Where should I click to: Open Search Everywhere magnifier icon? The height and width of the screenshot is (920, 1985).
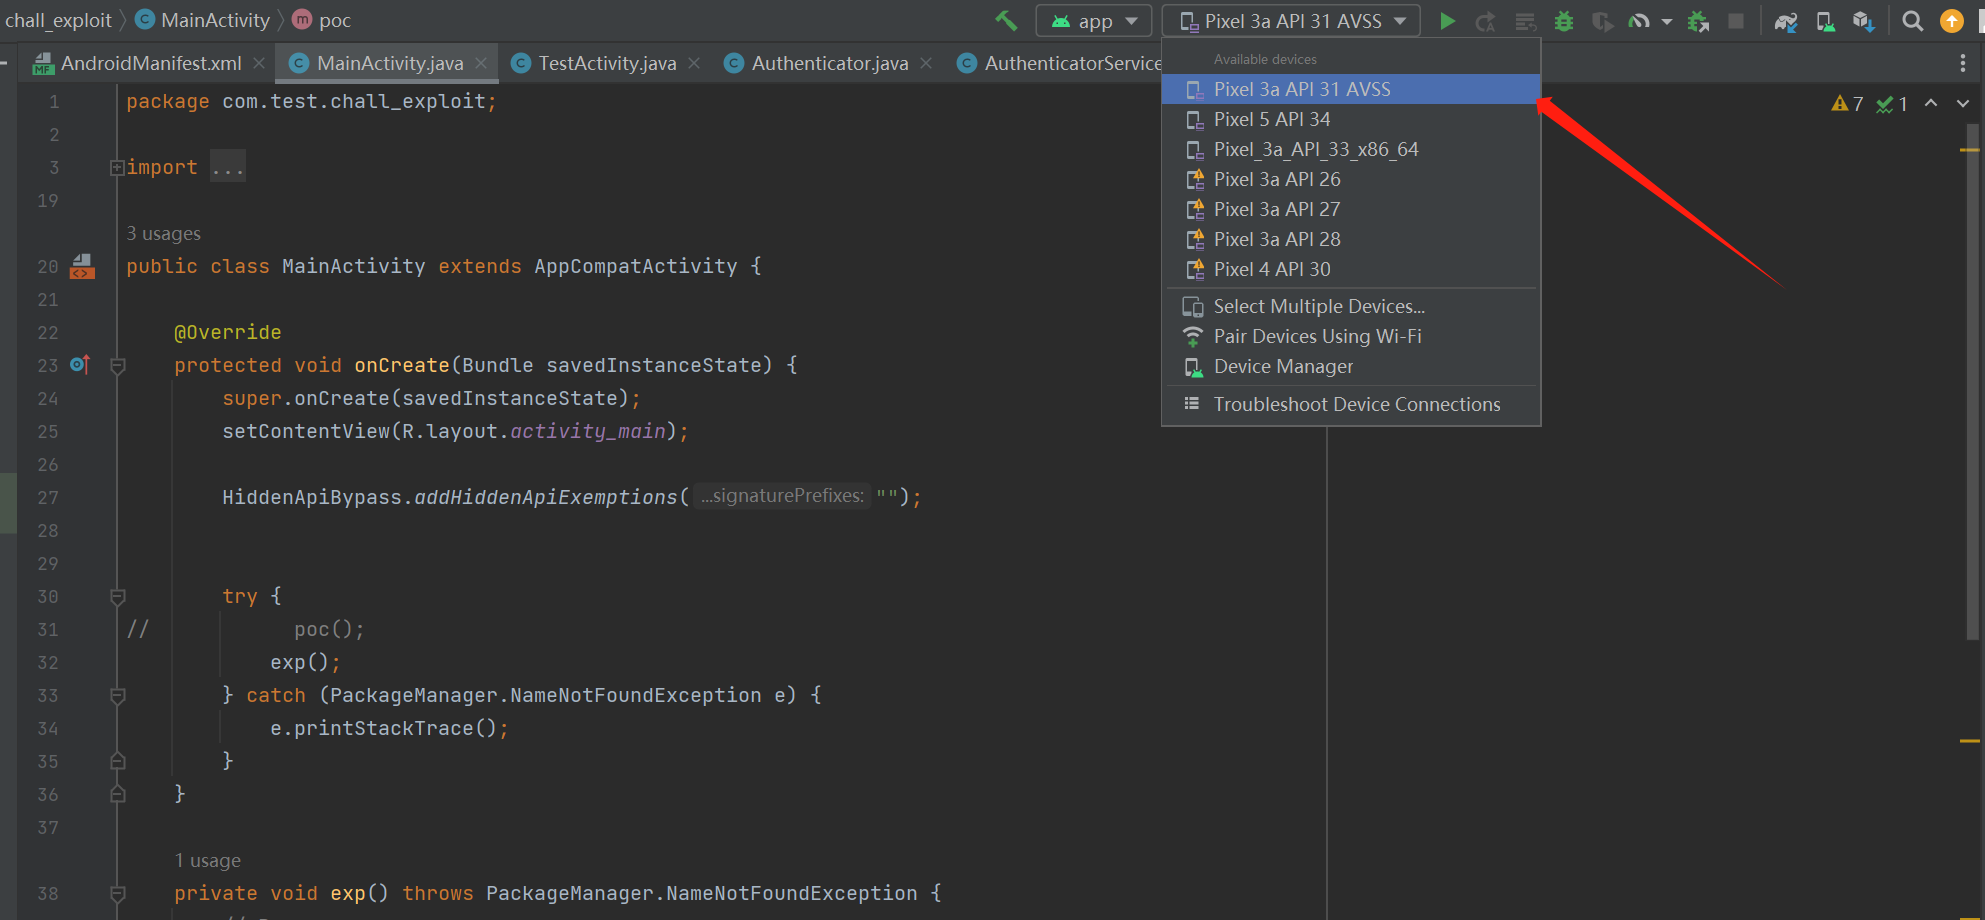[x=1912, y=21]
